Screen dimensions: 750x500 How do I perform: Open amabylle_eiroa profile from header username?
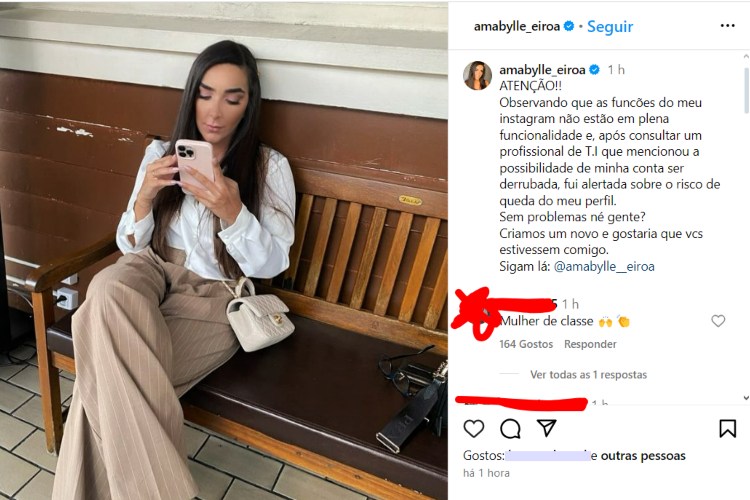[x=517, y=26]
